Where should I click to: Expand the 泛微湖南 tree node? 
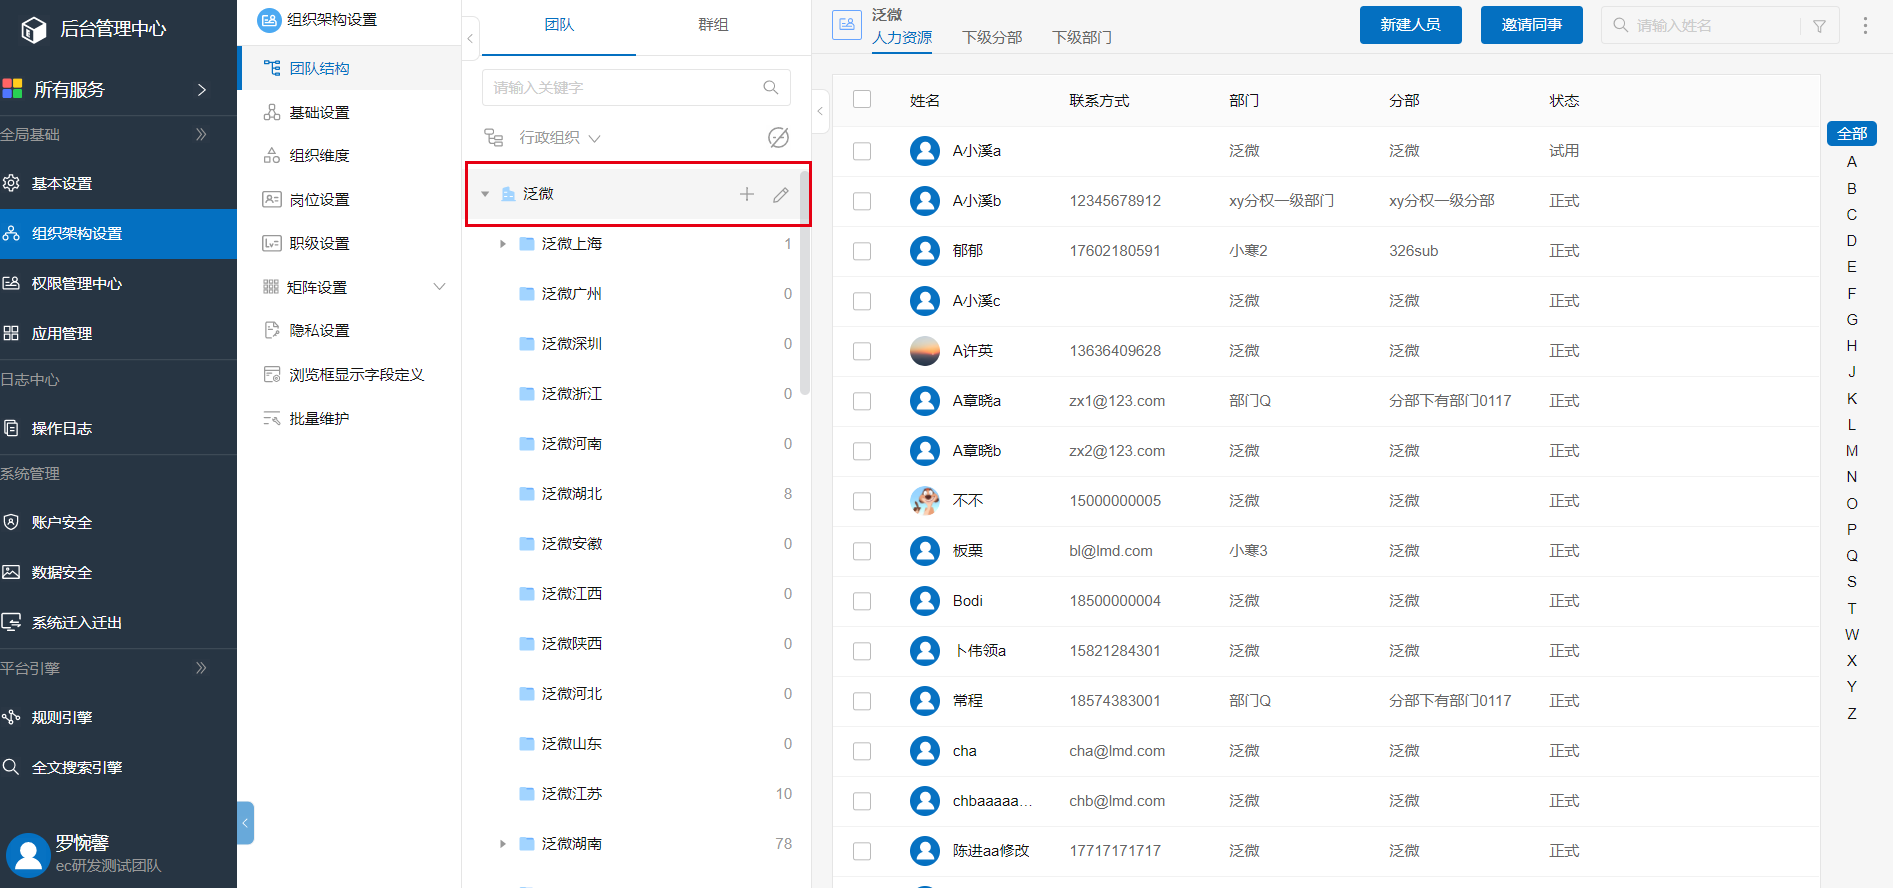click(x=503, y=844)
